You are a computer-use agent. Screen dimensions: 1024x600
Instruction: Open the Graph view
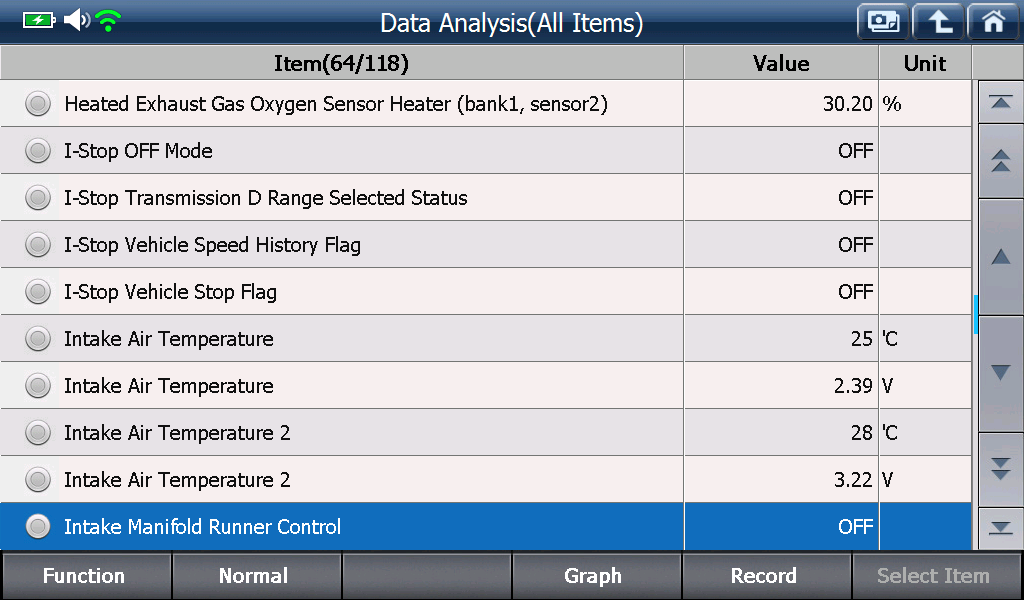tap(596, 576)
